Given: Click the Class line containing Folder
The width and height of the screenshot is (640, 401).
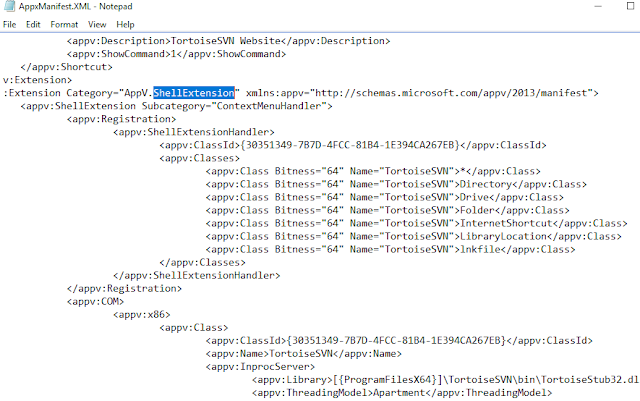Looking at the screenshot, I should (387, 211).
